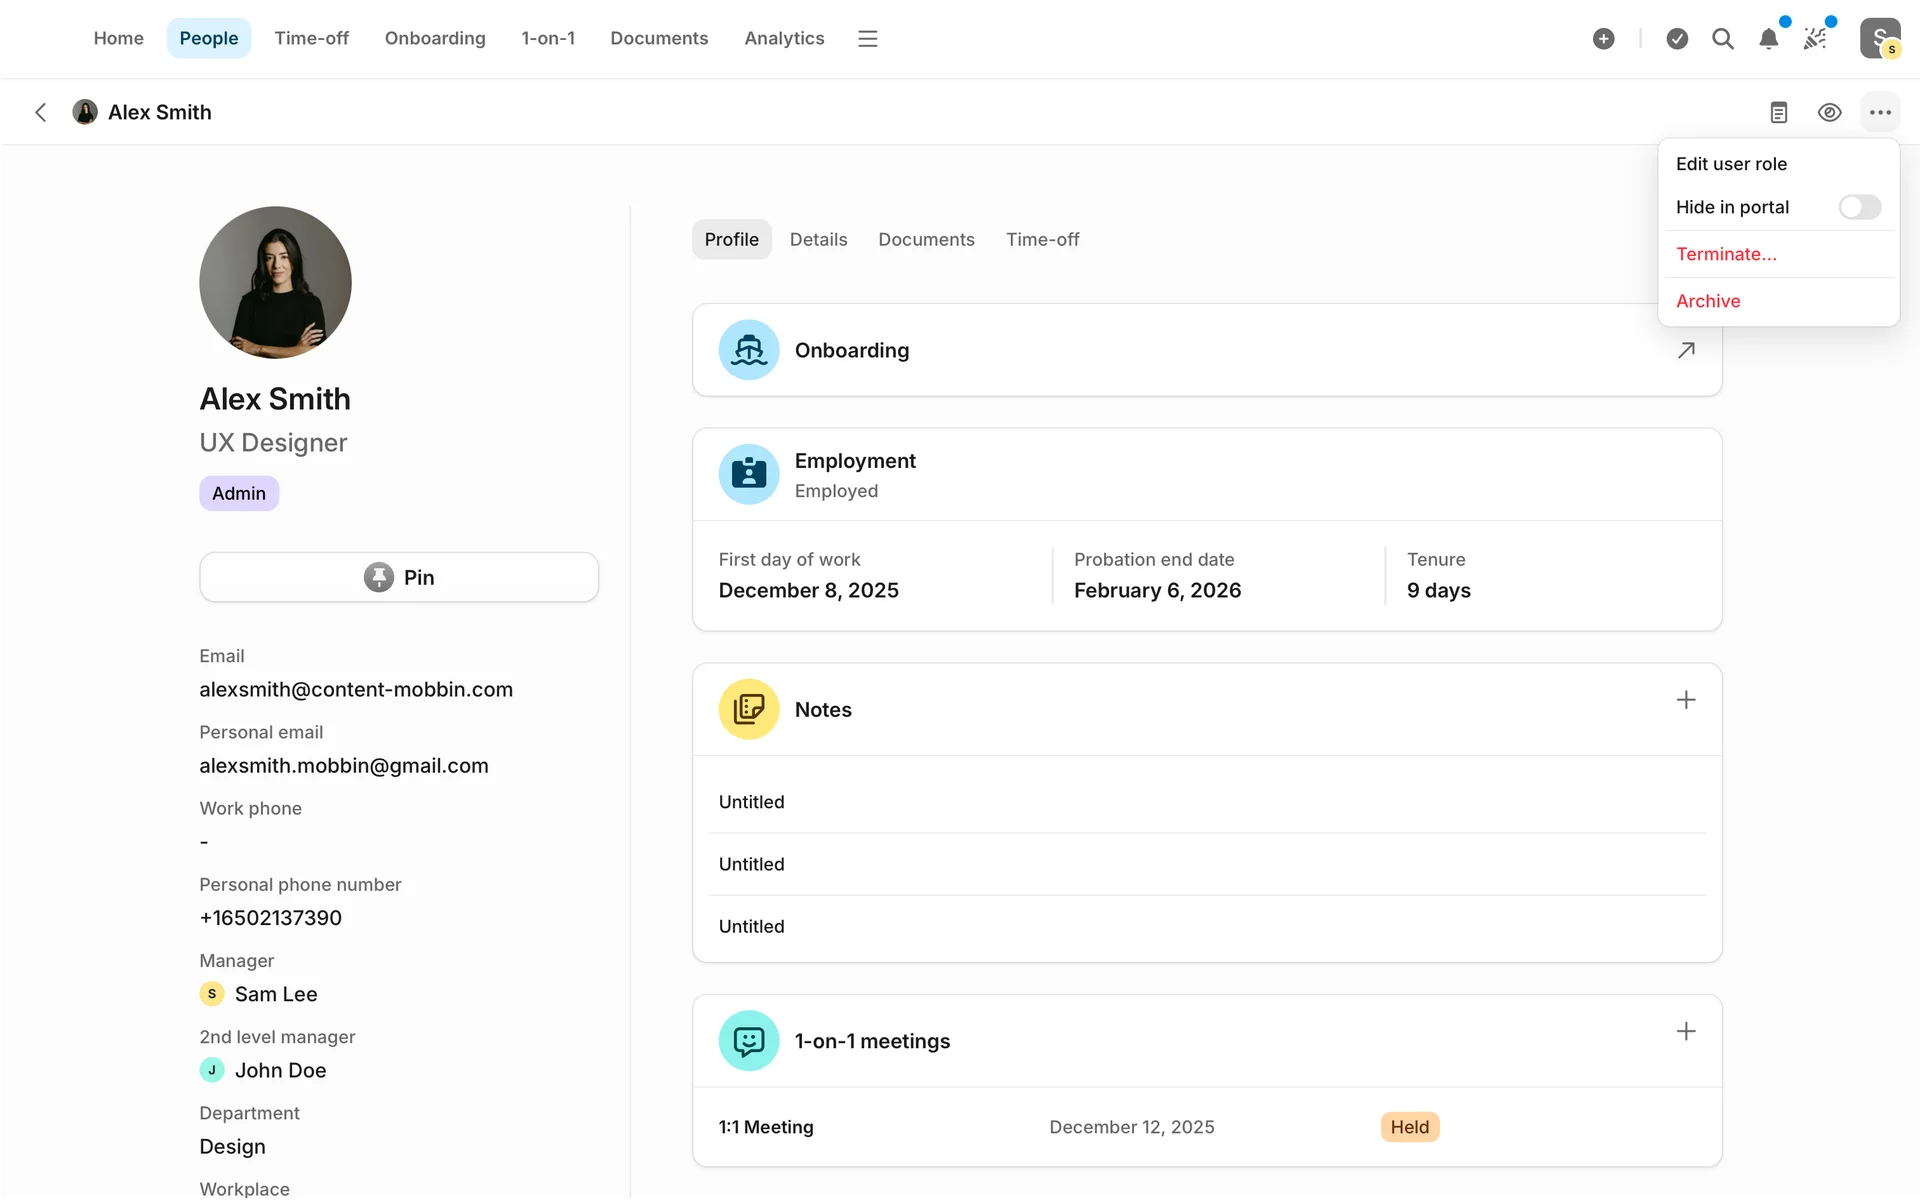This screenshot has height=1200, width=1920.
Task: Add a new note with plus
Action: point(1686,700)
